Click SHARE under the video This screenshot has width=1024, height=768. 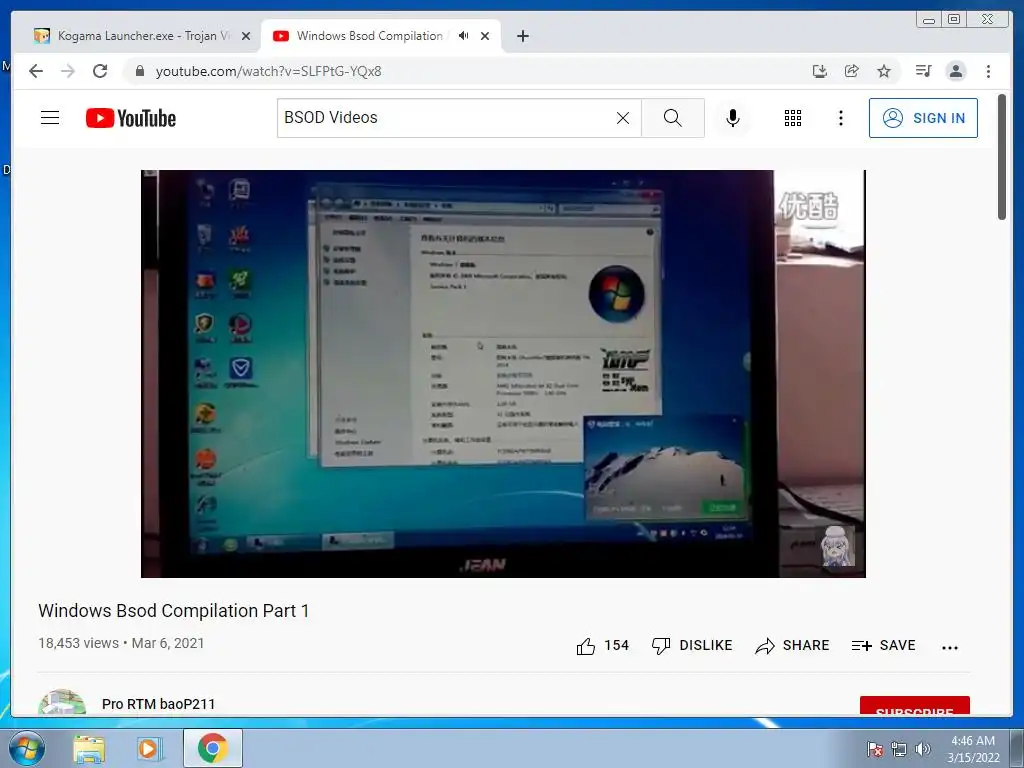[x=792, y=646]
